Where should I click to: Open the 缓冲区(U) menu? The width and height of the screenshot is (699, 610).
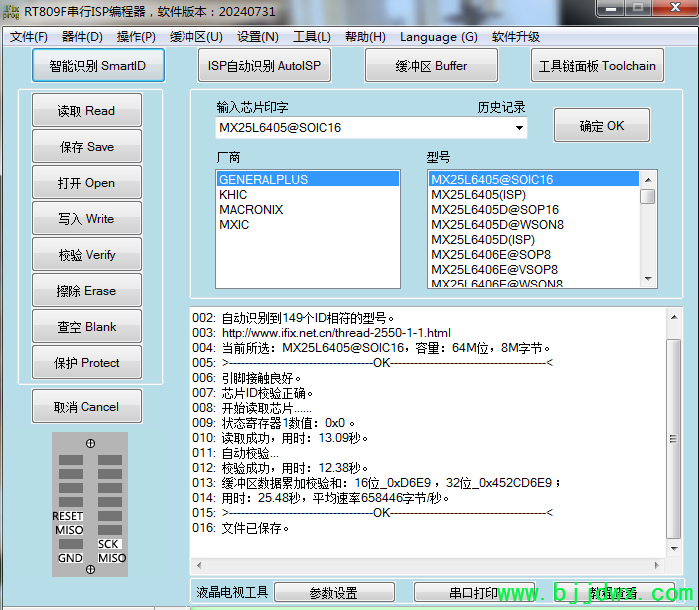click(x=196, y=37)
